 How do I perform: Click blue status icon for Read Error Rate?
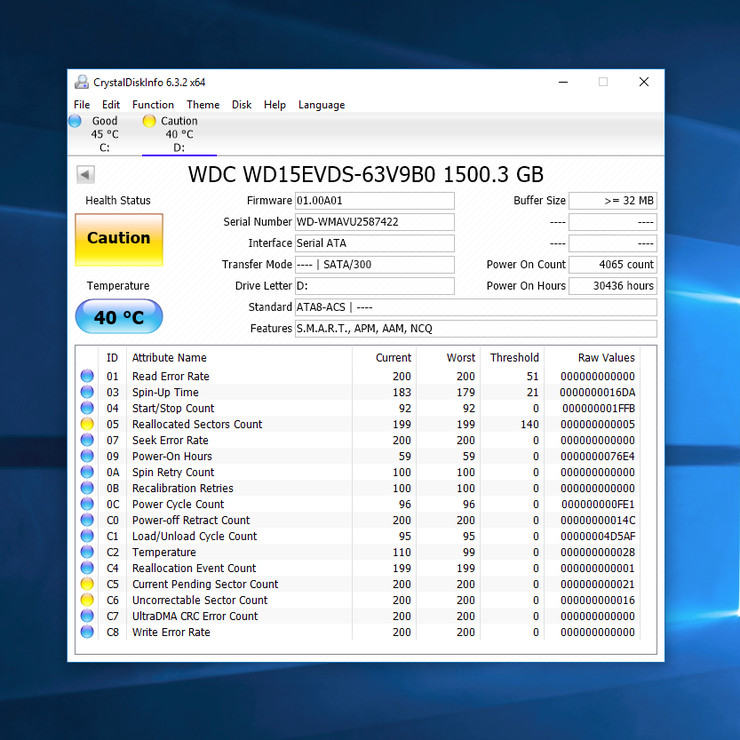(87, 376)
